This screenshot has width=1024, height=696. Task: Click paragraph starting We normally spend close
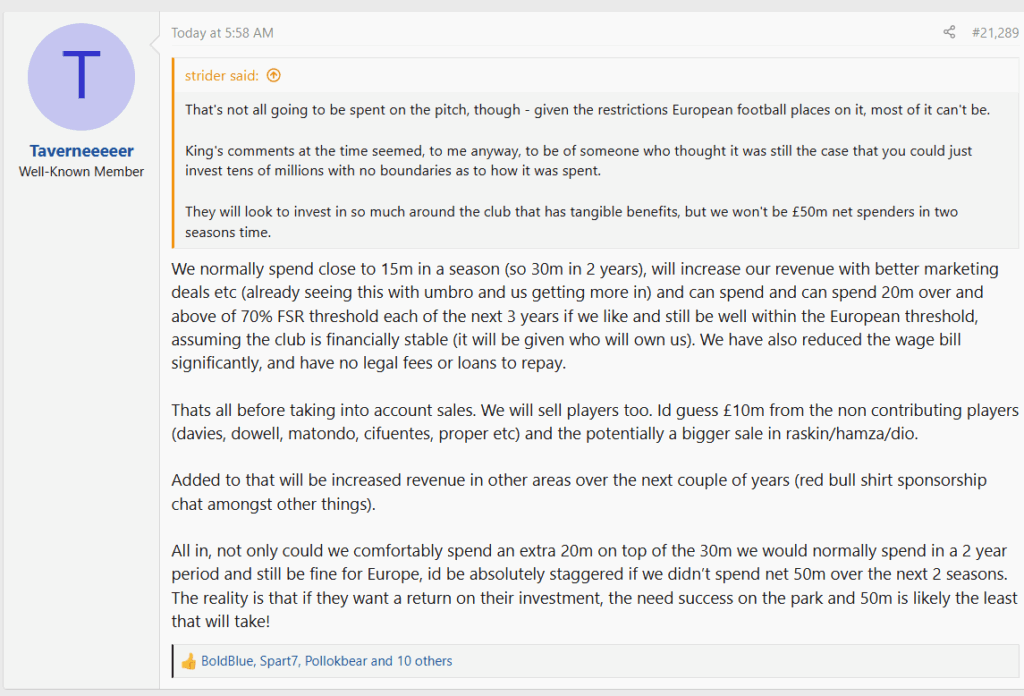click(585, 316)
